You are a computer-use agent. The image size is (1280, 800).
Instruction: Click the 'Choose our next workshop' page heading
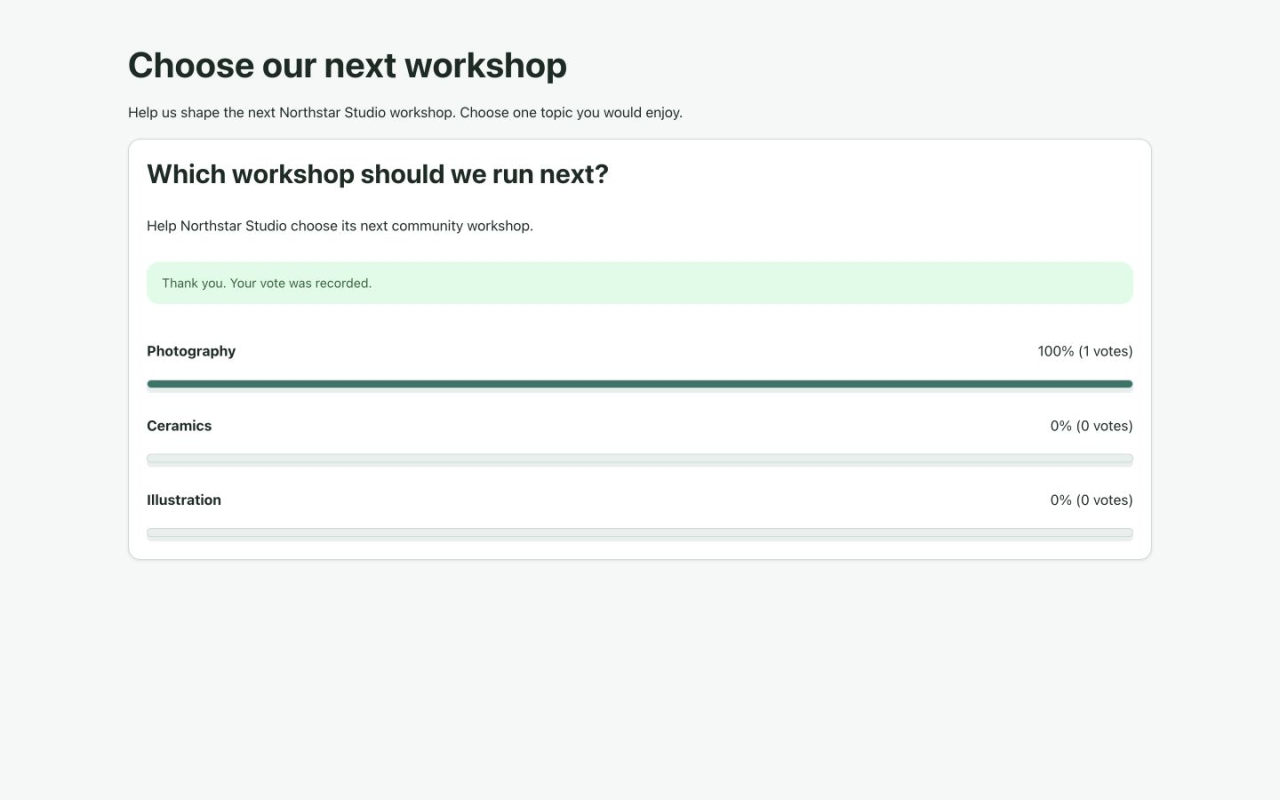click(347, 65)
